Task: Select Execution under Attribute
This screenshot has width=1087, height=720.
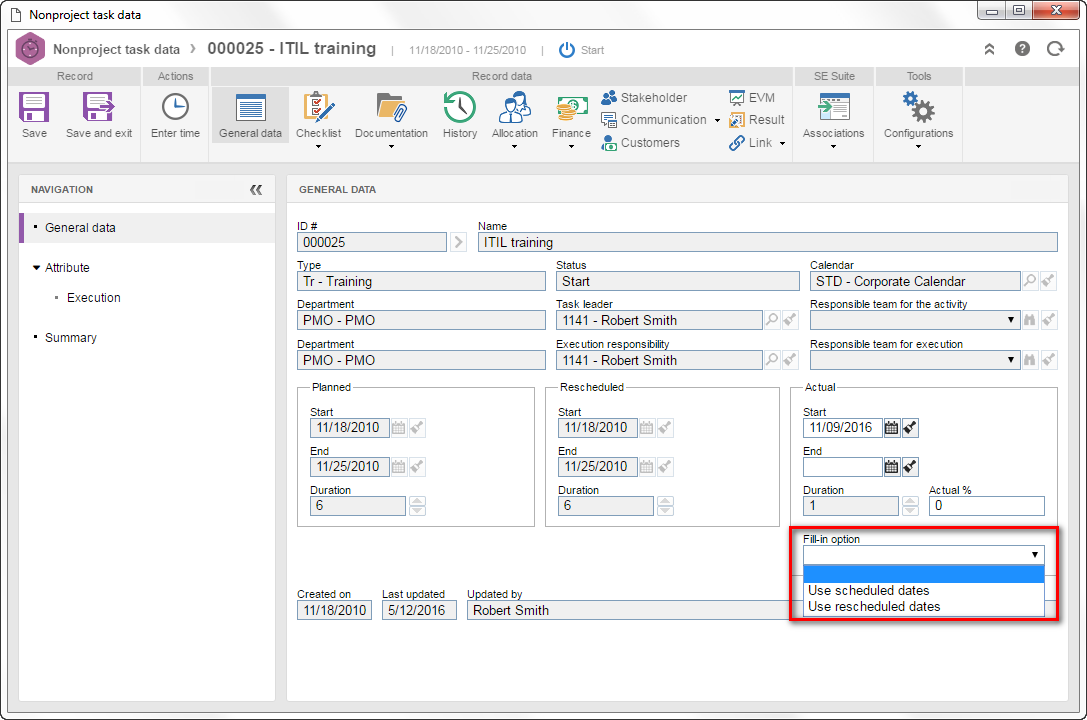Action: (94, 298)
